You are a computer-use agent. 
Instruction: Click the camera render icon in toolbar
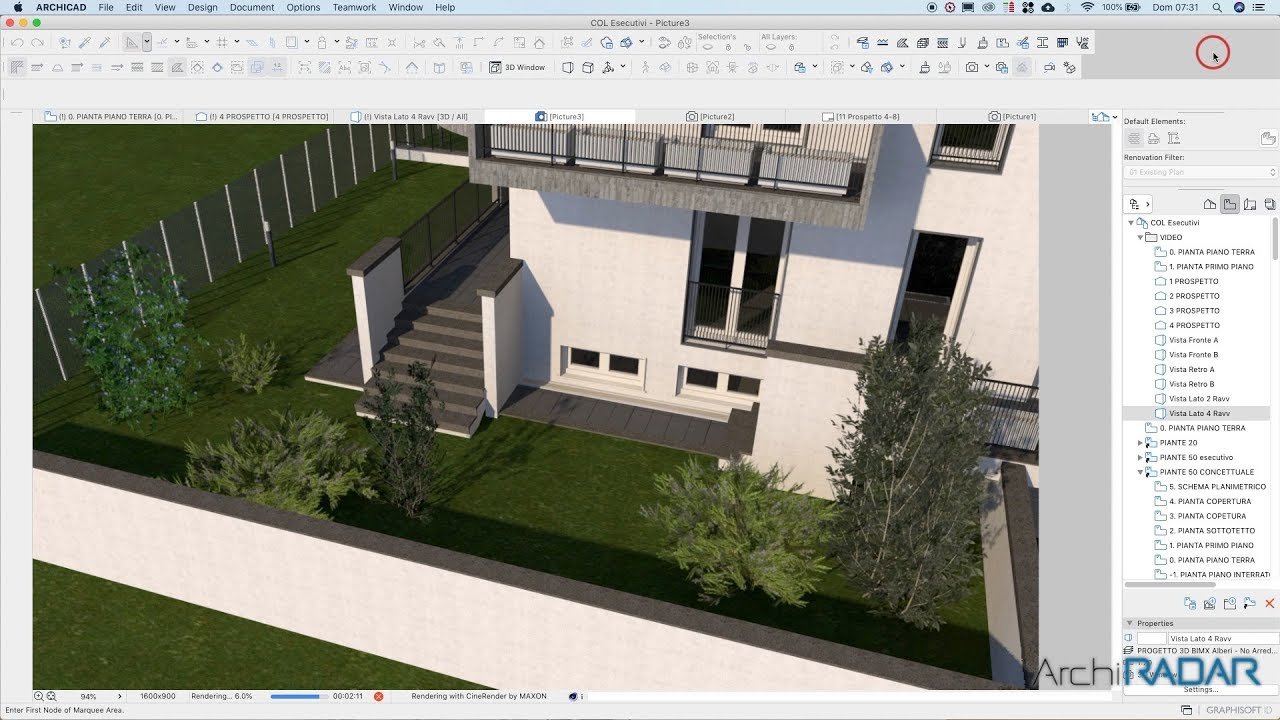click(x=971, y=67)
